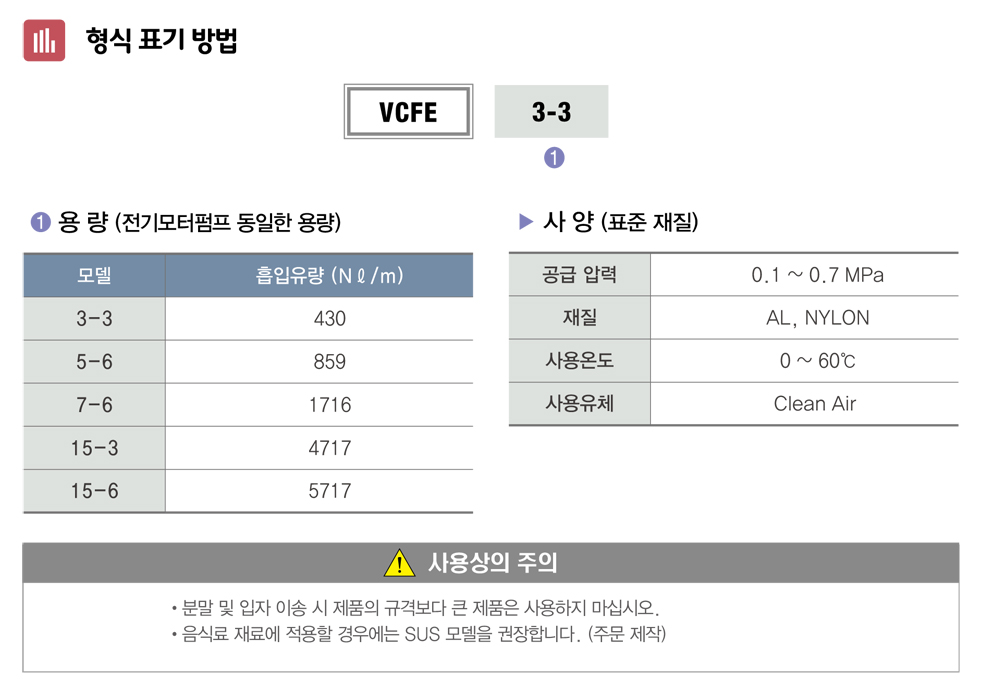
Task: Click the 사용상의 주의 banner text
Action: point(492,563)
